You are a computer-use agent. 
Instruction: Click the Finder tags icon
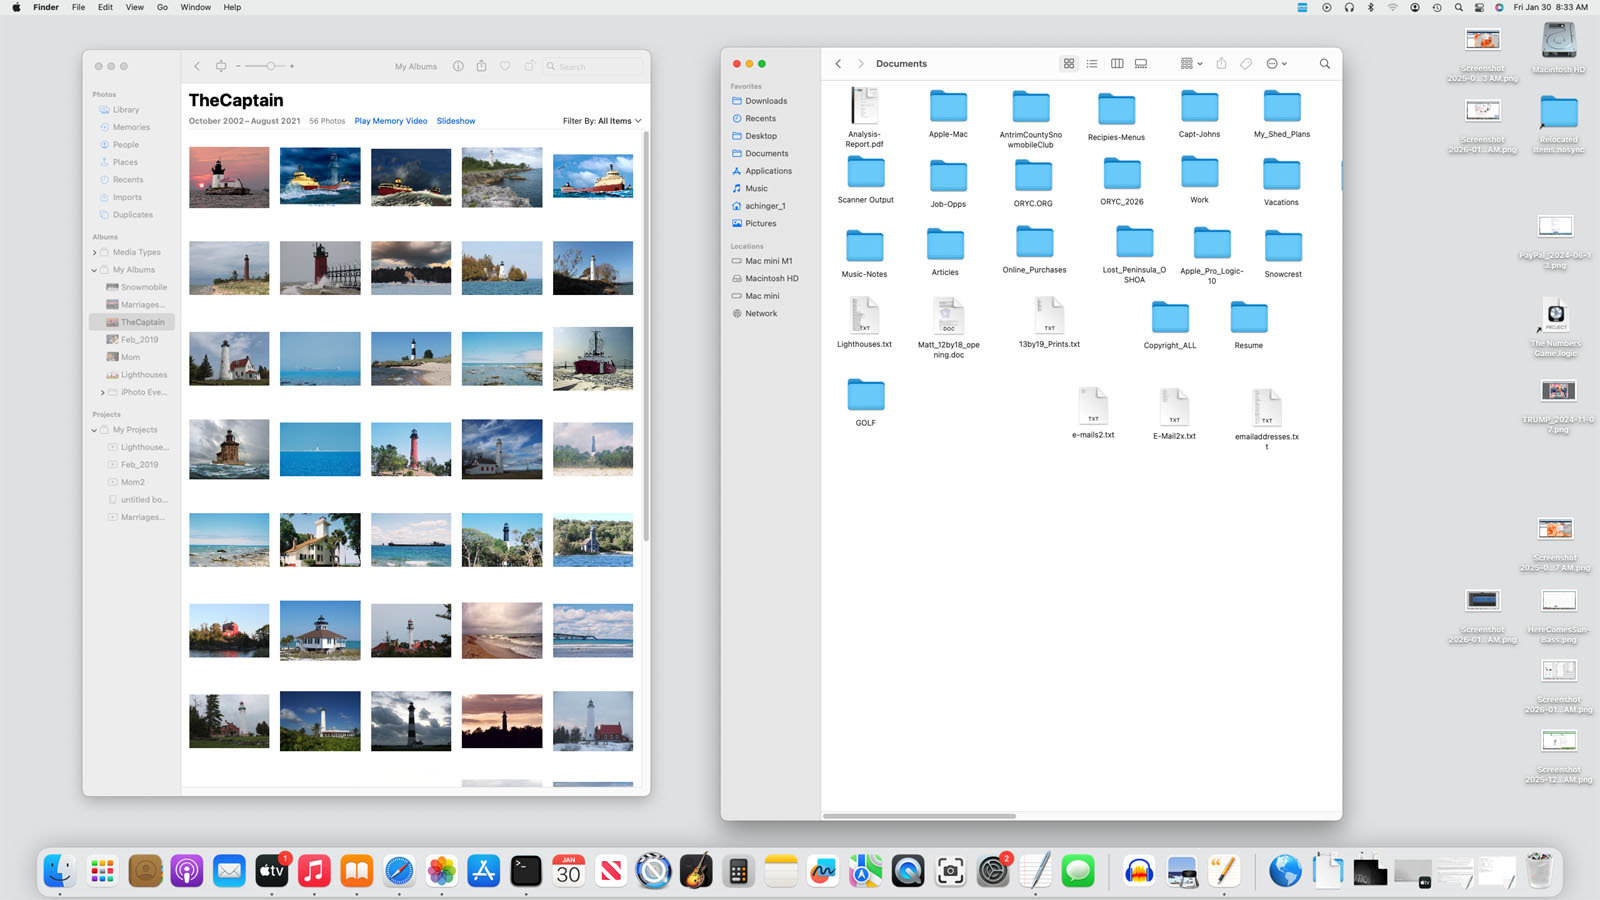(1246, 64)
